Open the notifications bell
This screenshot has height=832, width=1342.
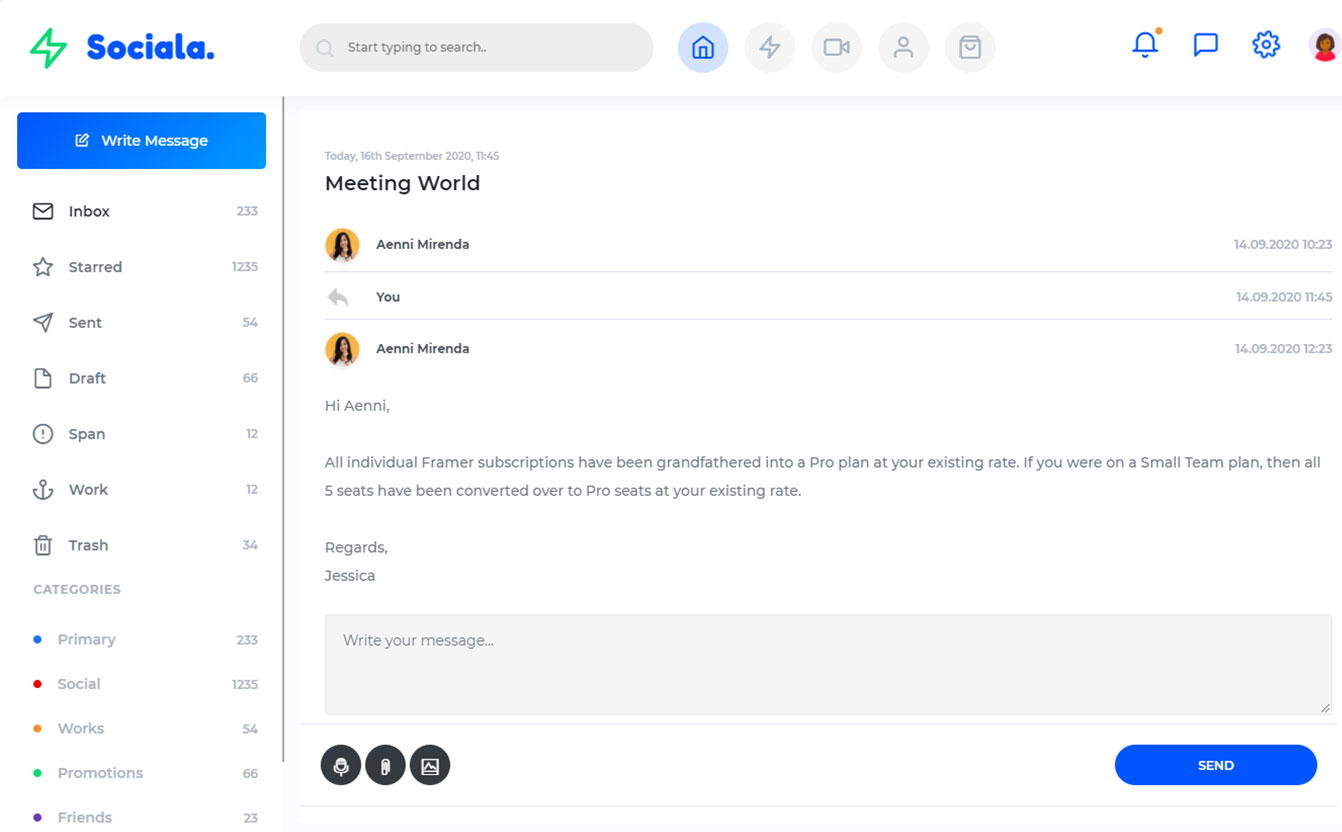point(1145,45)
